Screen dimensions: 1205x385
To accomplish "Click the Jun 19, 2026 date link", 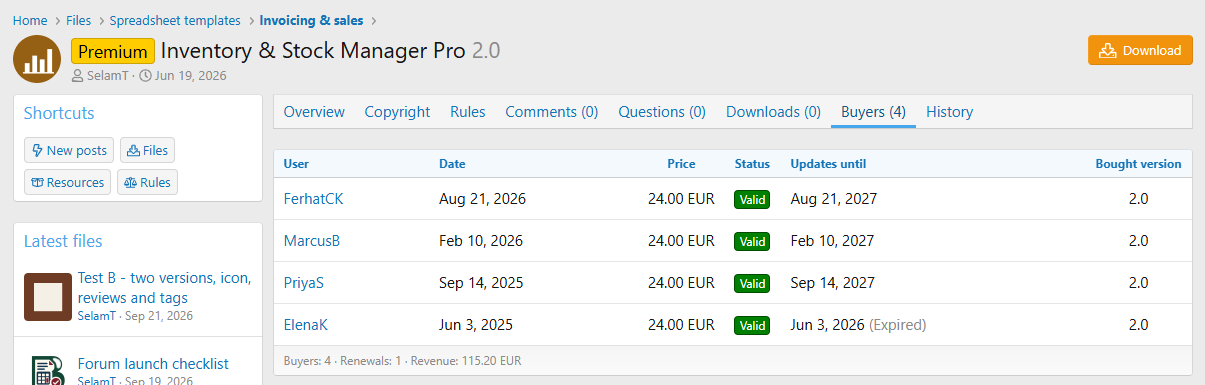I will (190, 76).
